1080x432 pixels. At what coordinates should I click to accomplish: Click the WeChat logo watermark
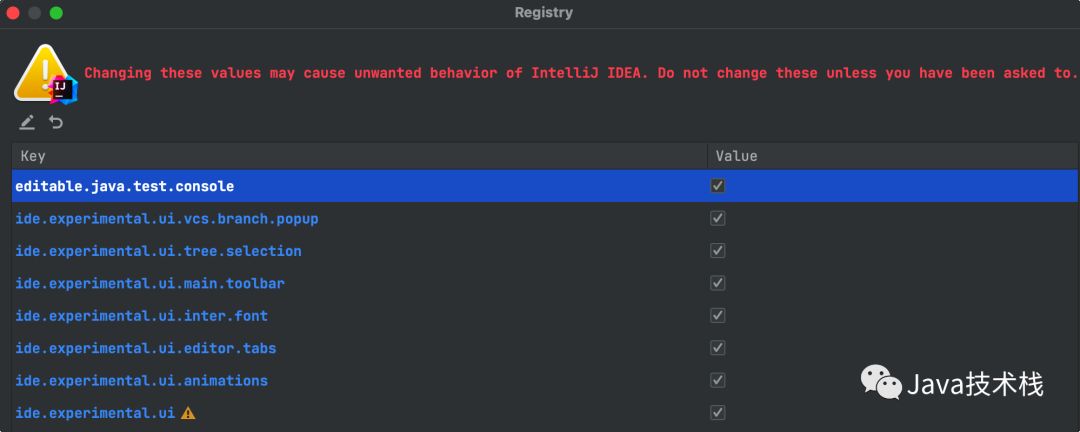pos(880,382)
